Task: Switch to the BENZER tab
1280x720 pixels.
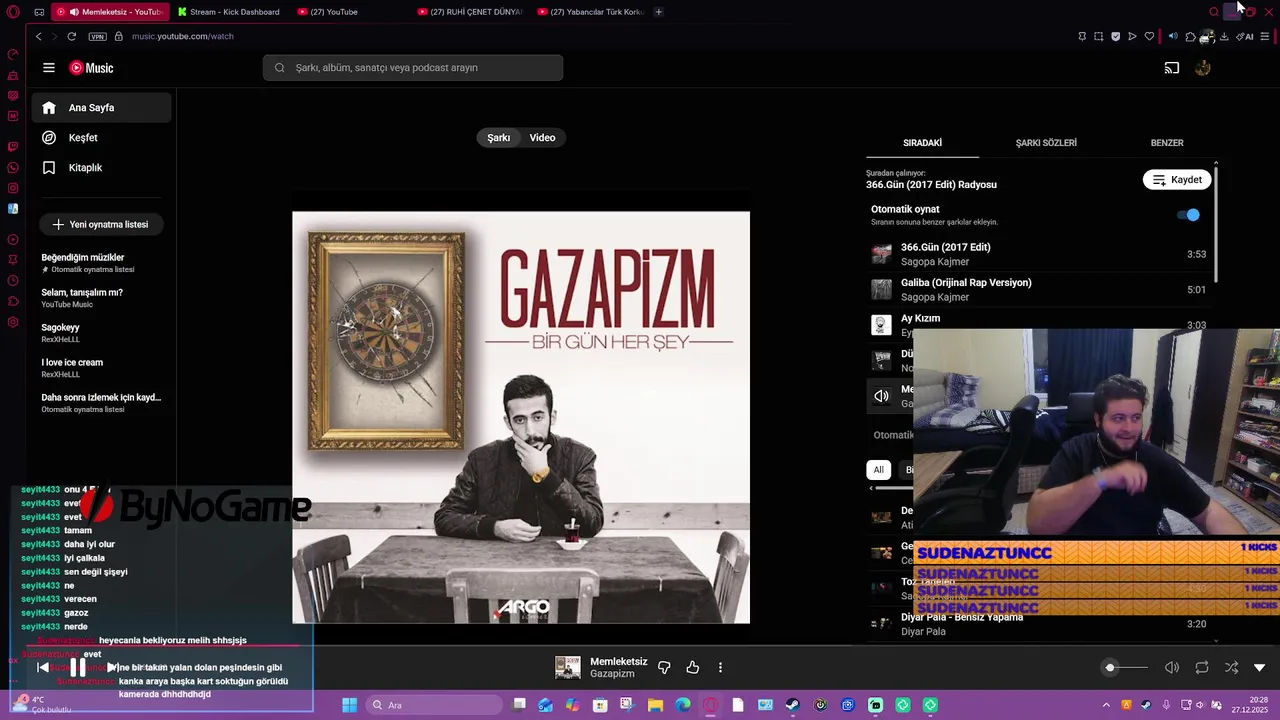Action: [1167, 143]
